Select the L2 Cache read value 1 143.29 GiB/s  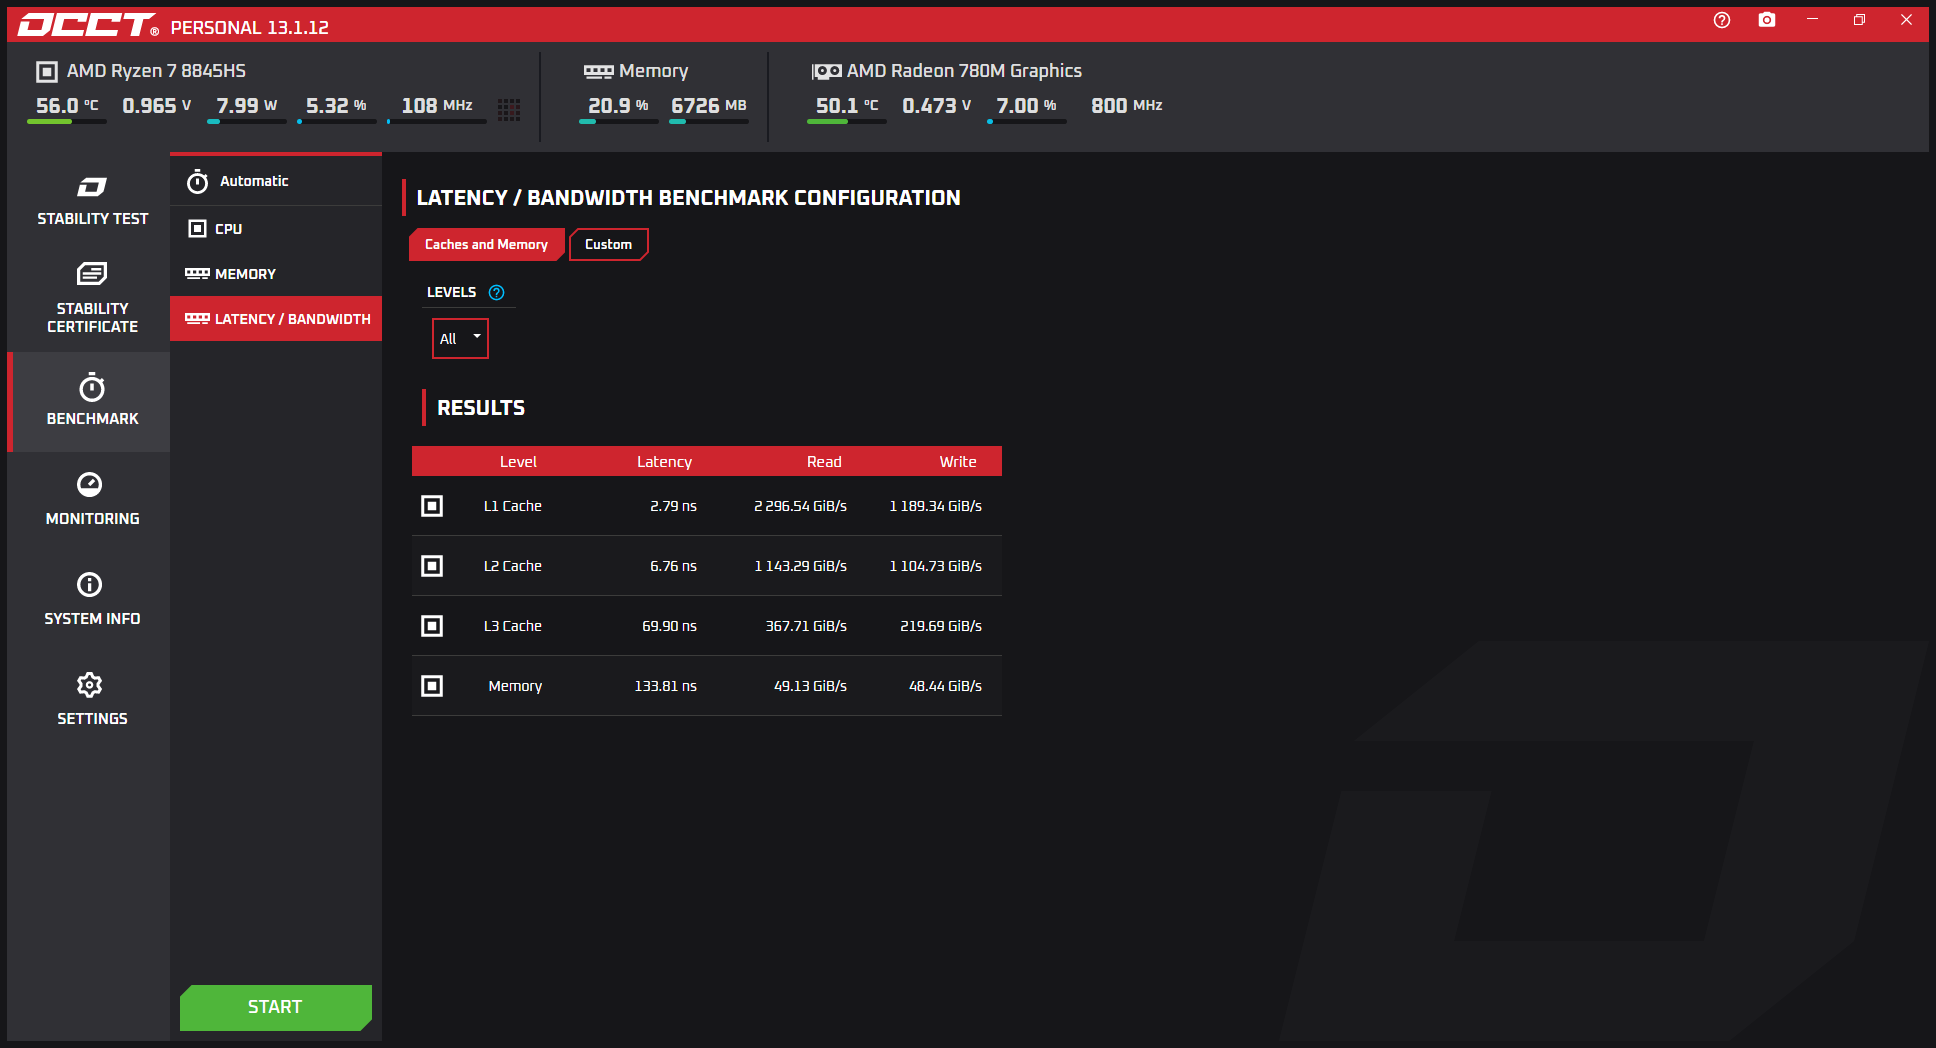pos(800,566)
